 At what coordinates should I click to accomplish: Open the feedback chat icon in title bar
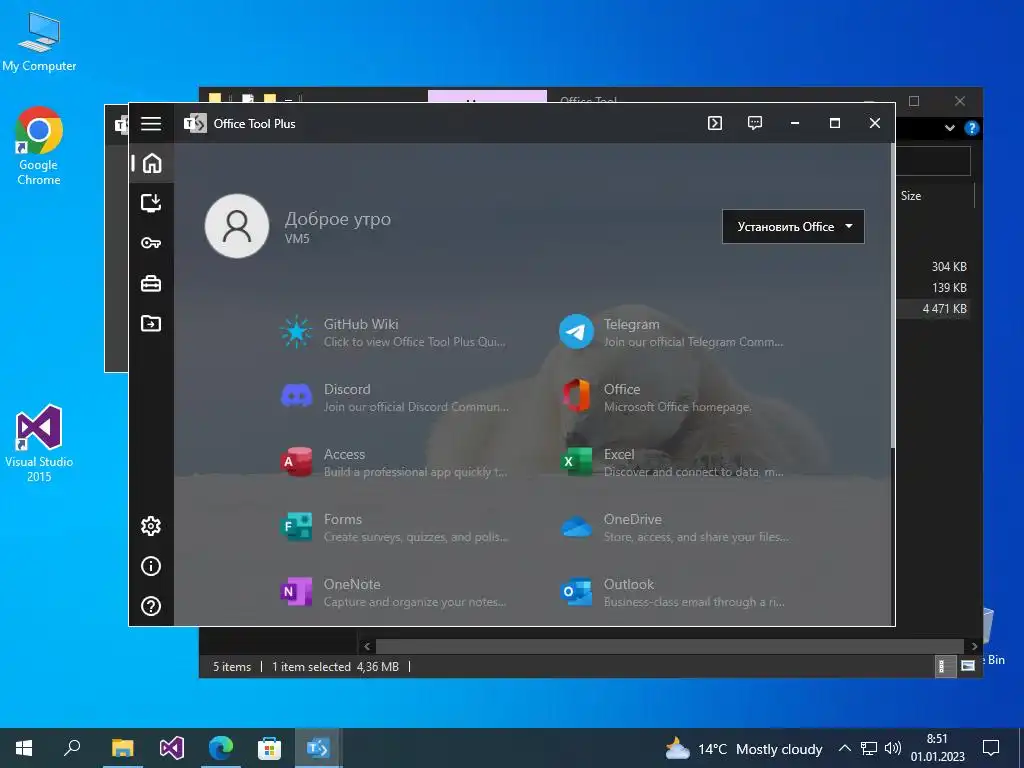click(x=755, y=123)
